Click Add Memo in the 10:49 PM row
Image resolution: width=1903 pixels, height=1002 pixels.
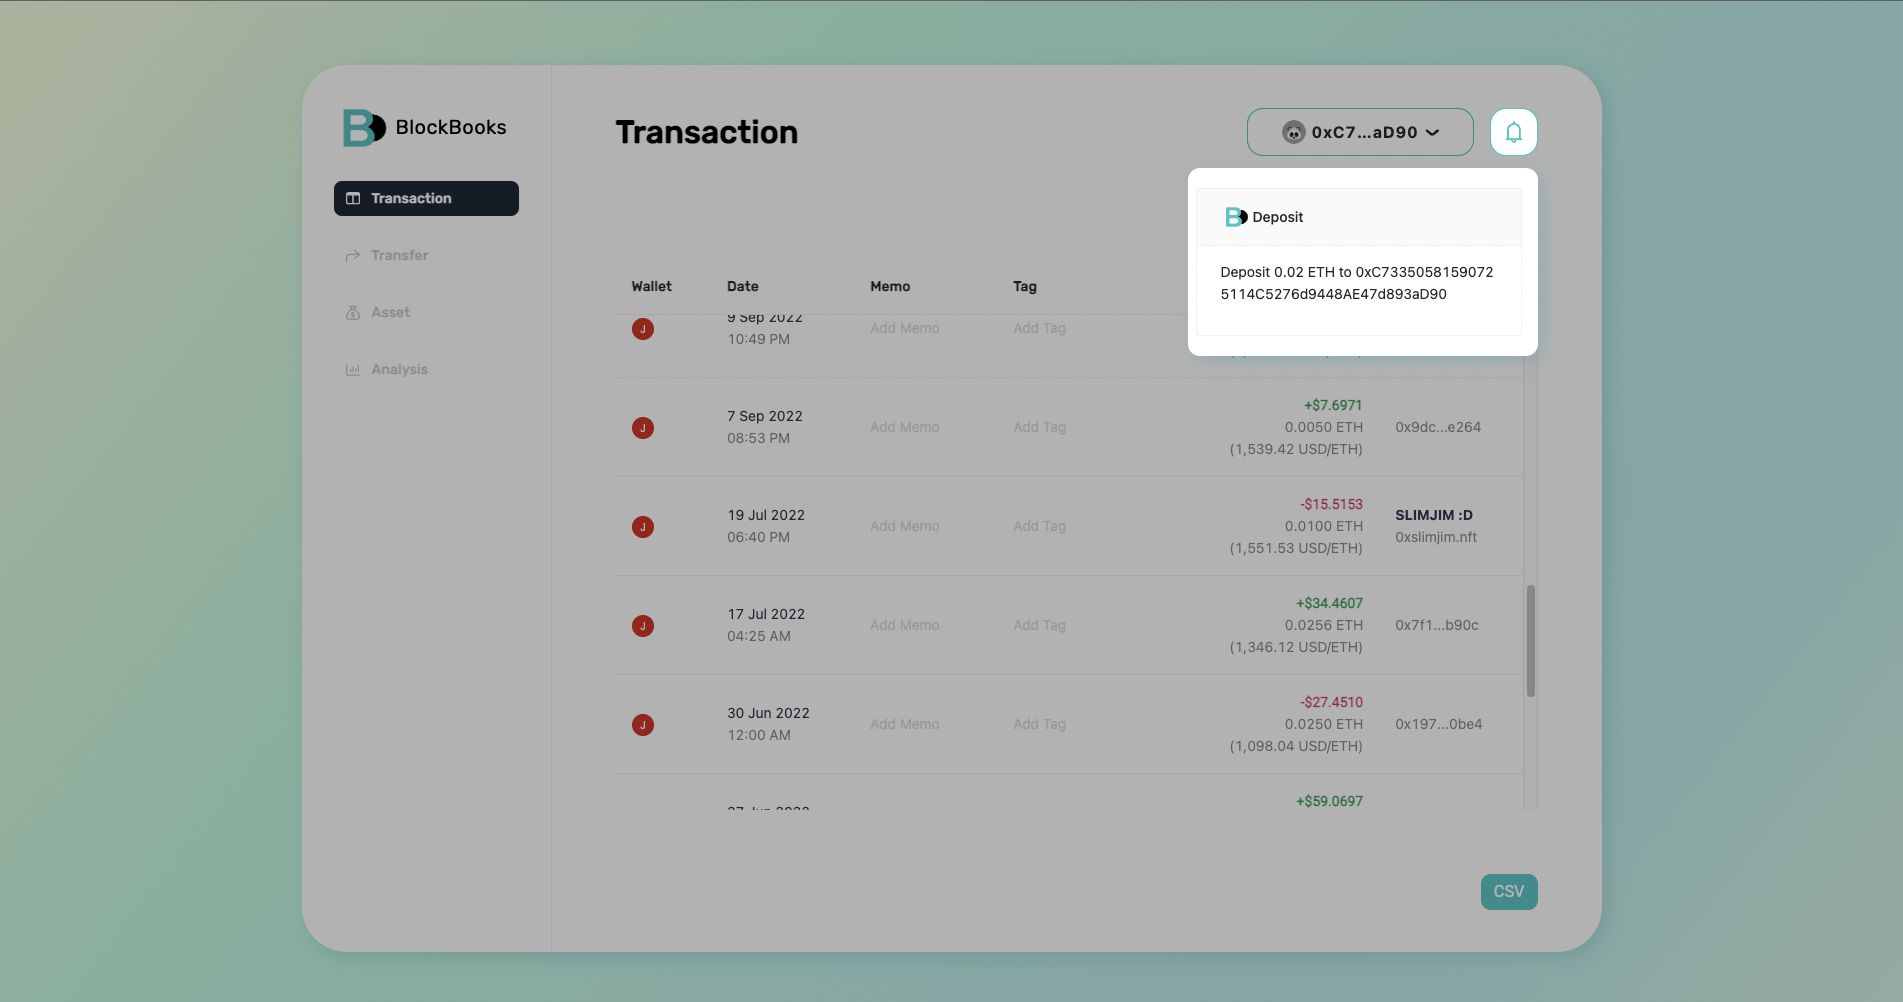905,328
